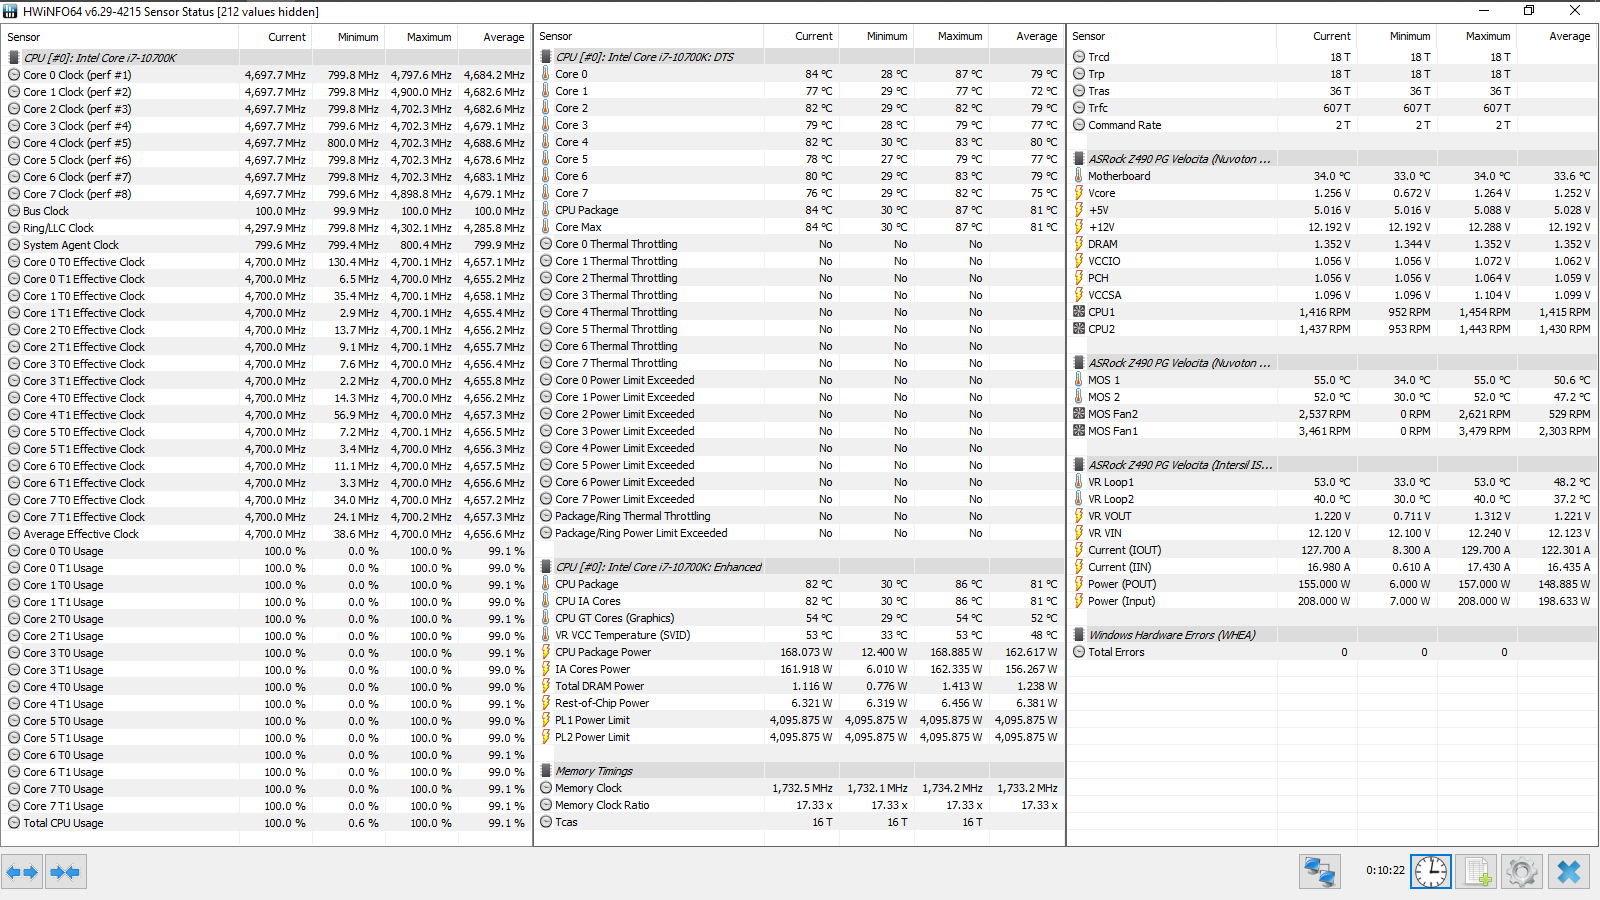
Task: Select the Core 3 T1 Effective Clock row
Action: [266, 381]
